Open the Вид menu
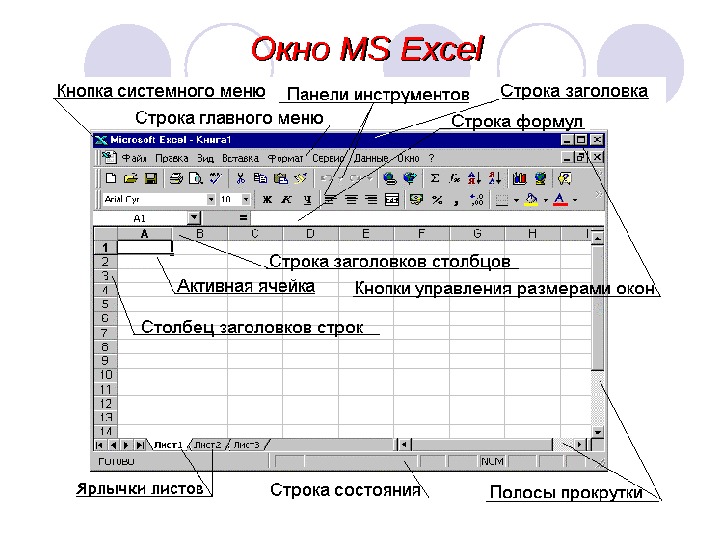 205,158
